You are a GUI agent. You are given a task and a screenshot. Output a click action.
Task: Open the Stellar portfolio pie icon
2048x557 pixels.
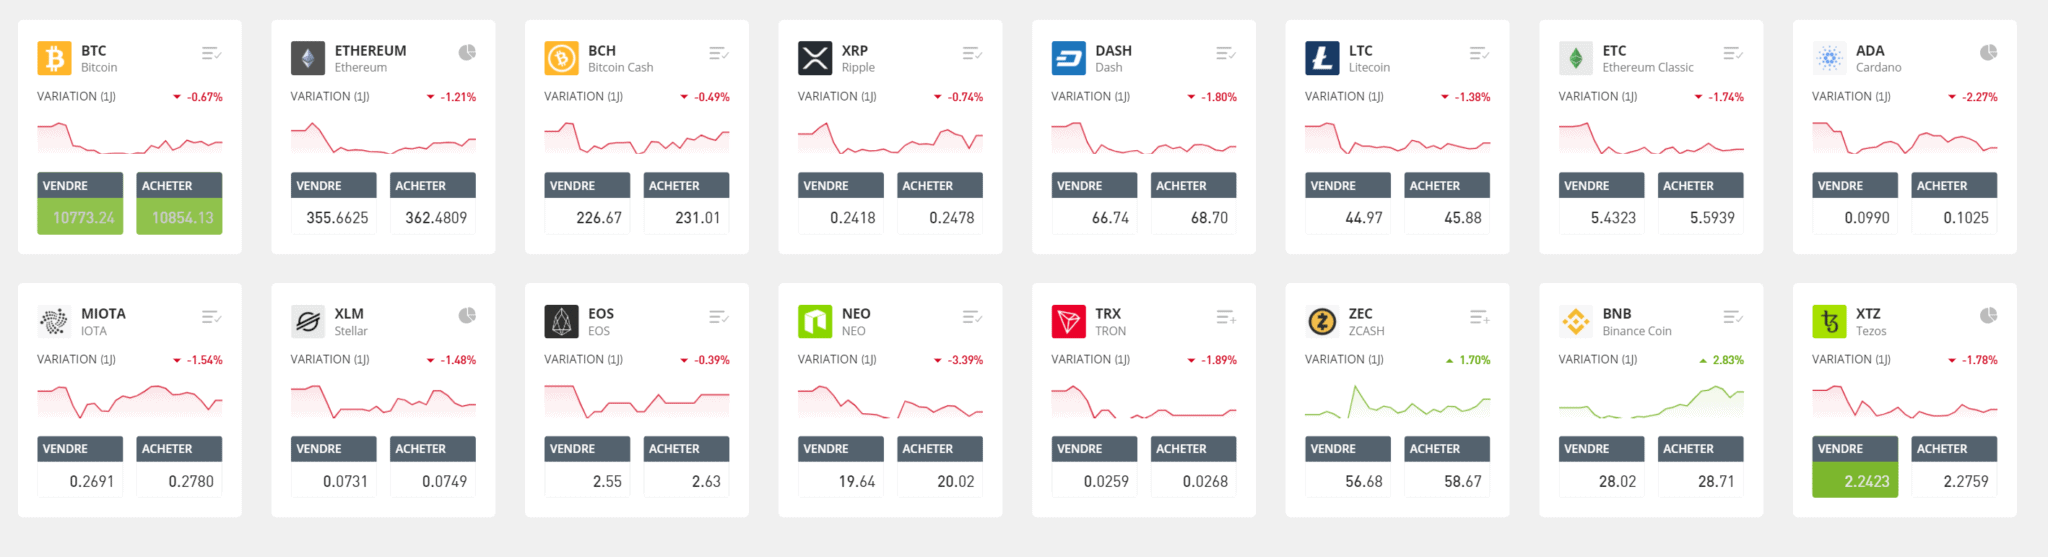pyautogui.click(x=467, y=315)
